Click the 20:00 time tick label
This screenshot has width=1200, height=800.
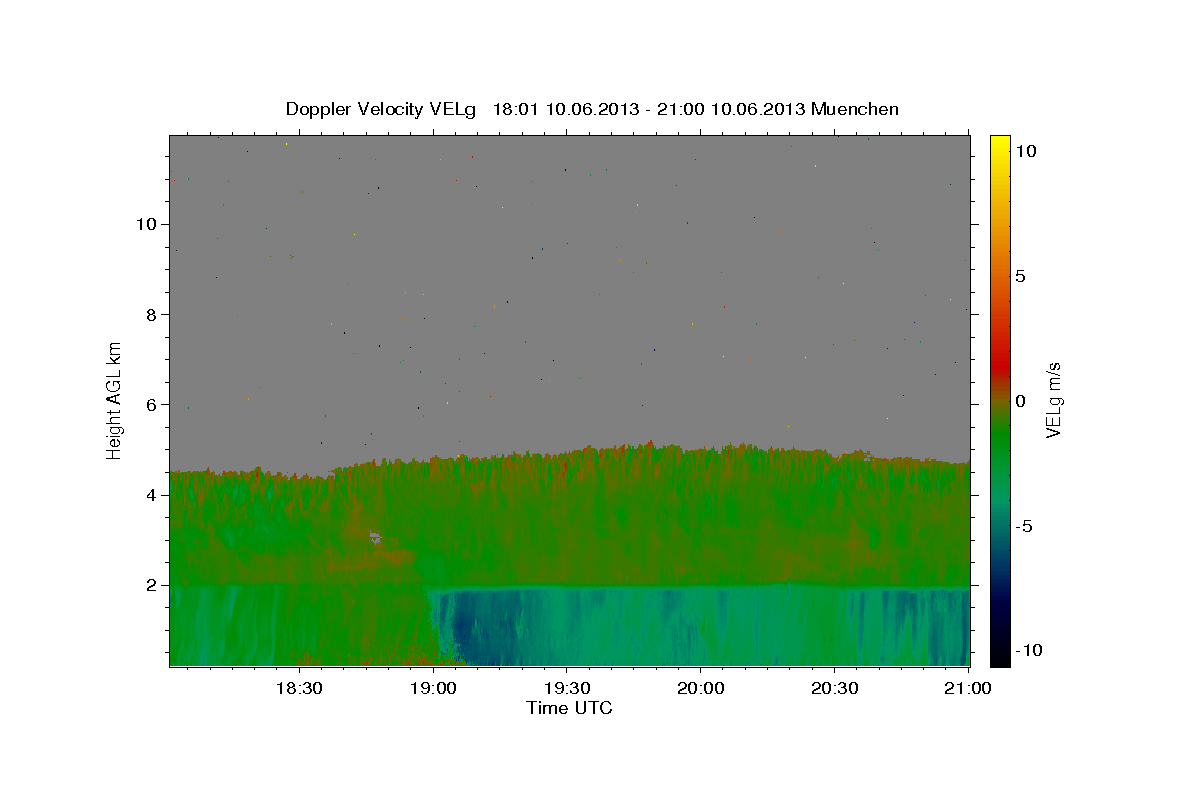700,688
